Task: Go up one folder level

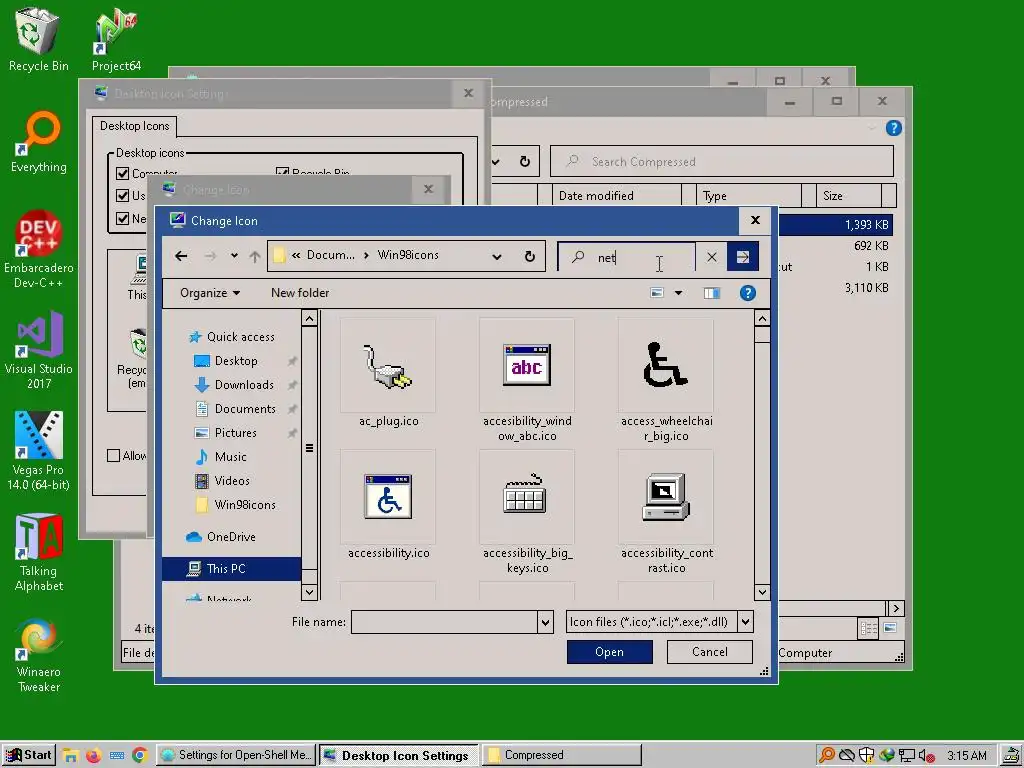Action: [255, 257]
